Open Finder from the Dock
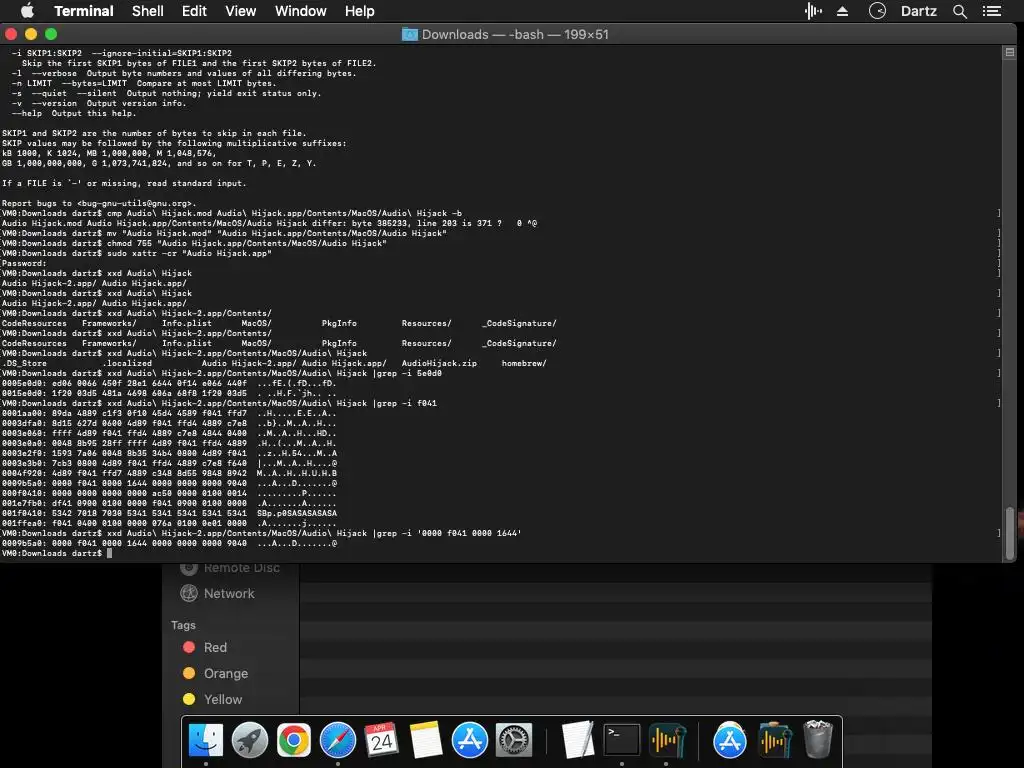The width and height of the screenshot is (1024, 768). tap(206, 740)
